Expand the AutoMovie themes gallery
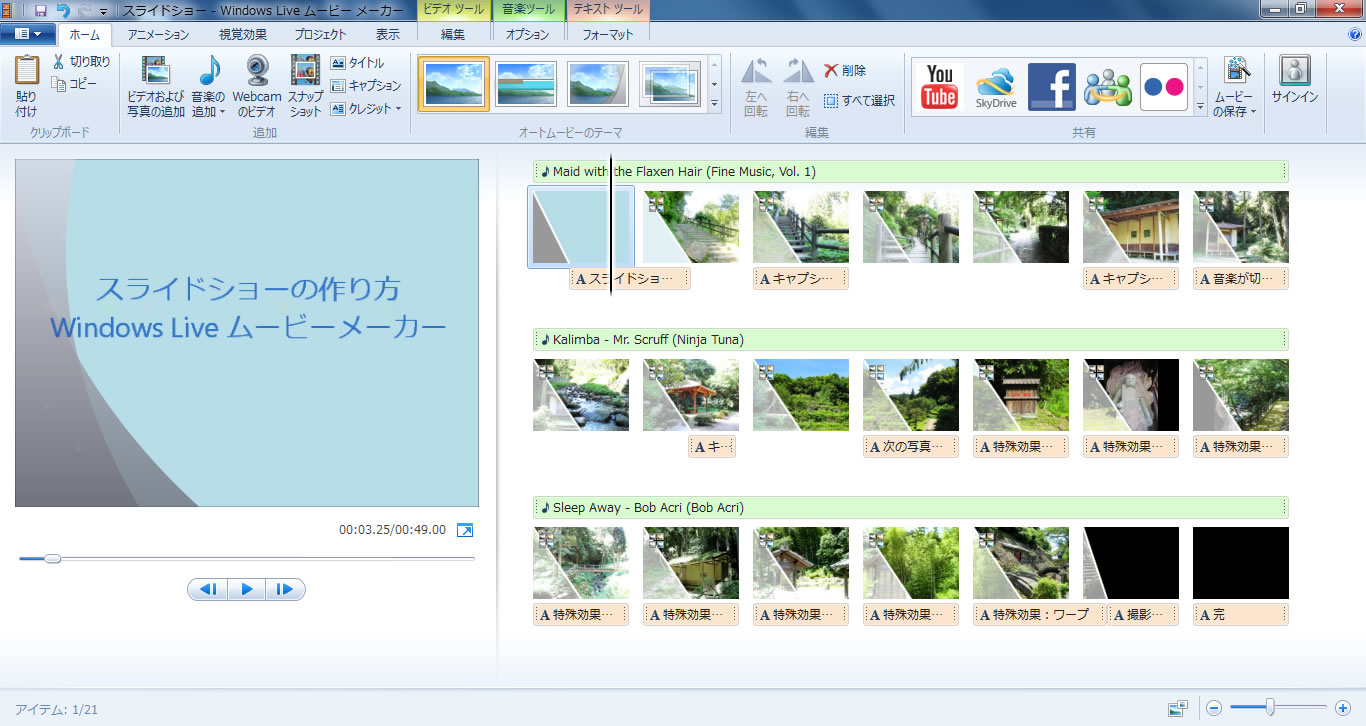The width and height of the screenshot is (1366, 726). click(x=714, y=104)
